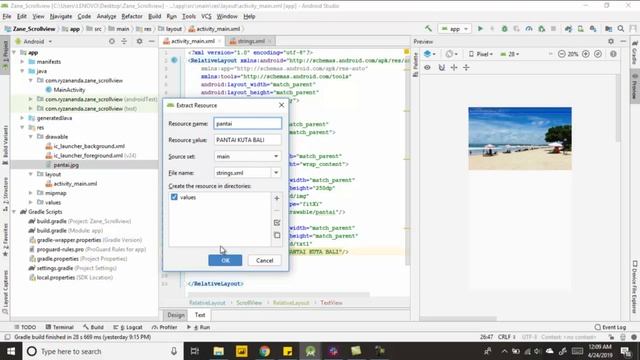Click the Resource name input field
640x360 pixels.
tap(247, 123)
